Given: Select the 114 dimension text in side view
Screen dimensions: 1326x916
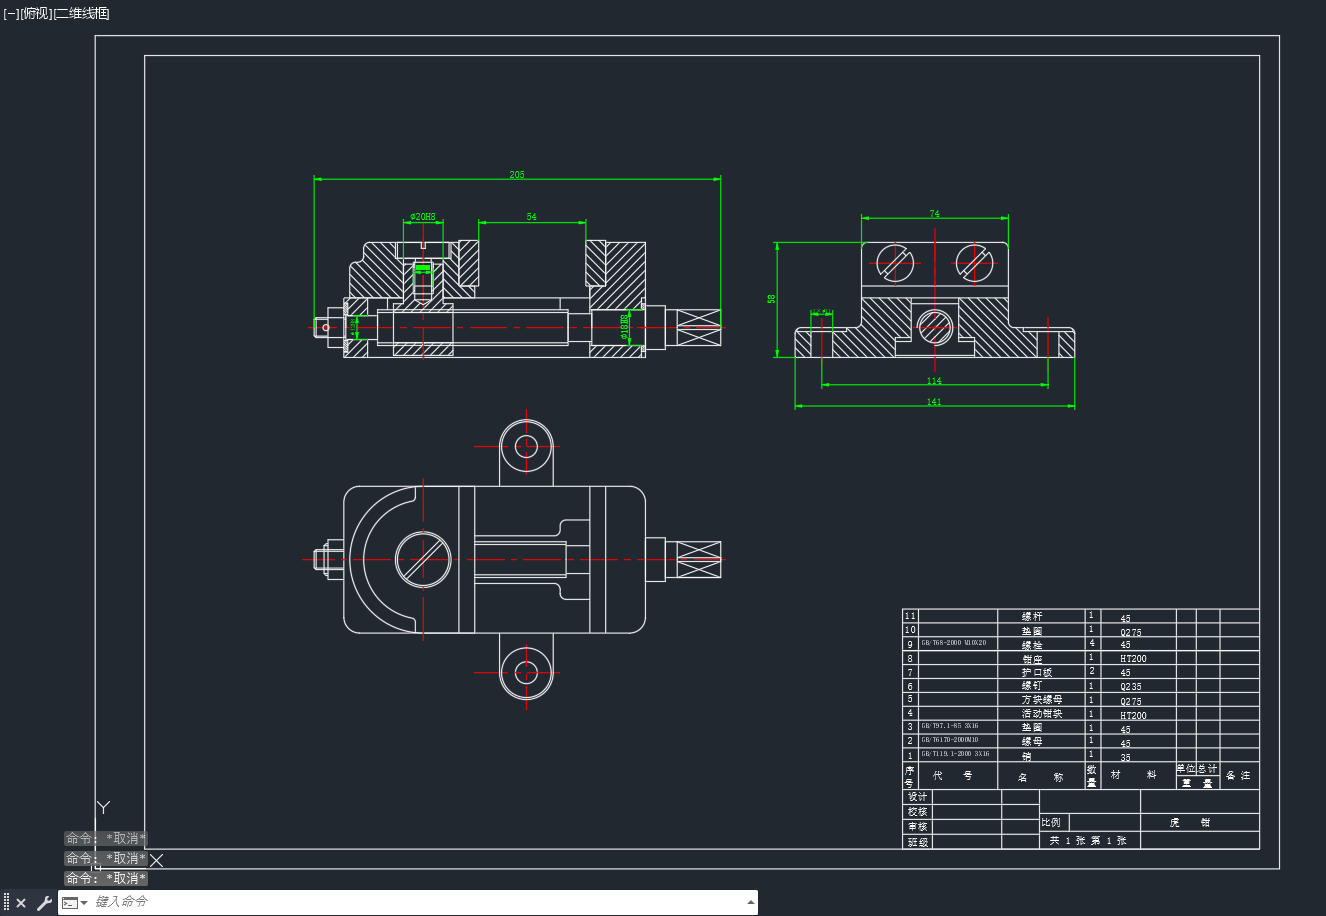Looking at the screenshot, I should (x=934, y=381).
